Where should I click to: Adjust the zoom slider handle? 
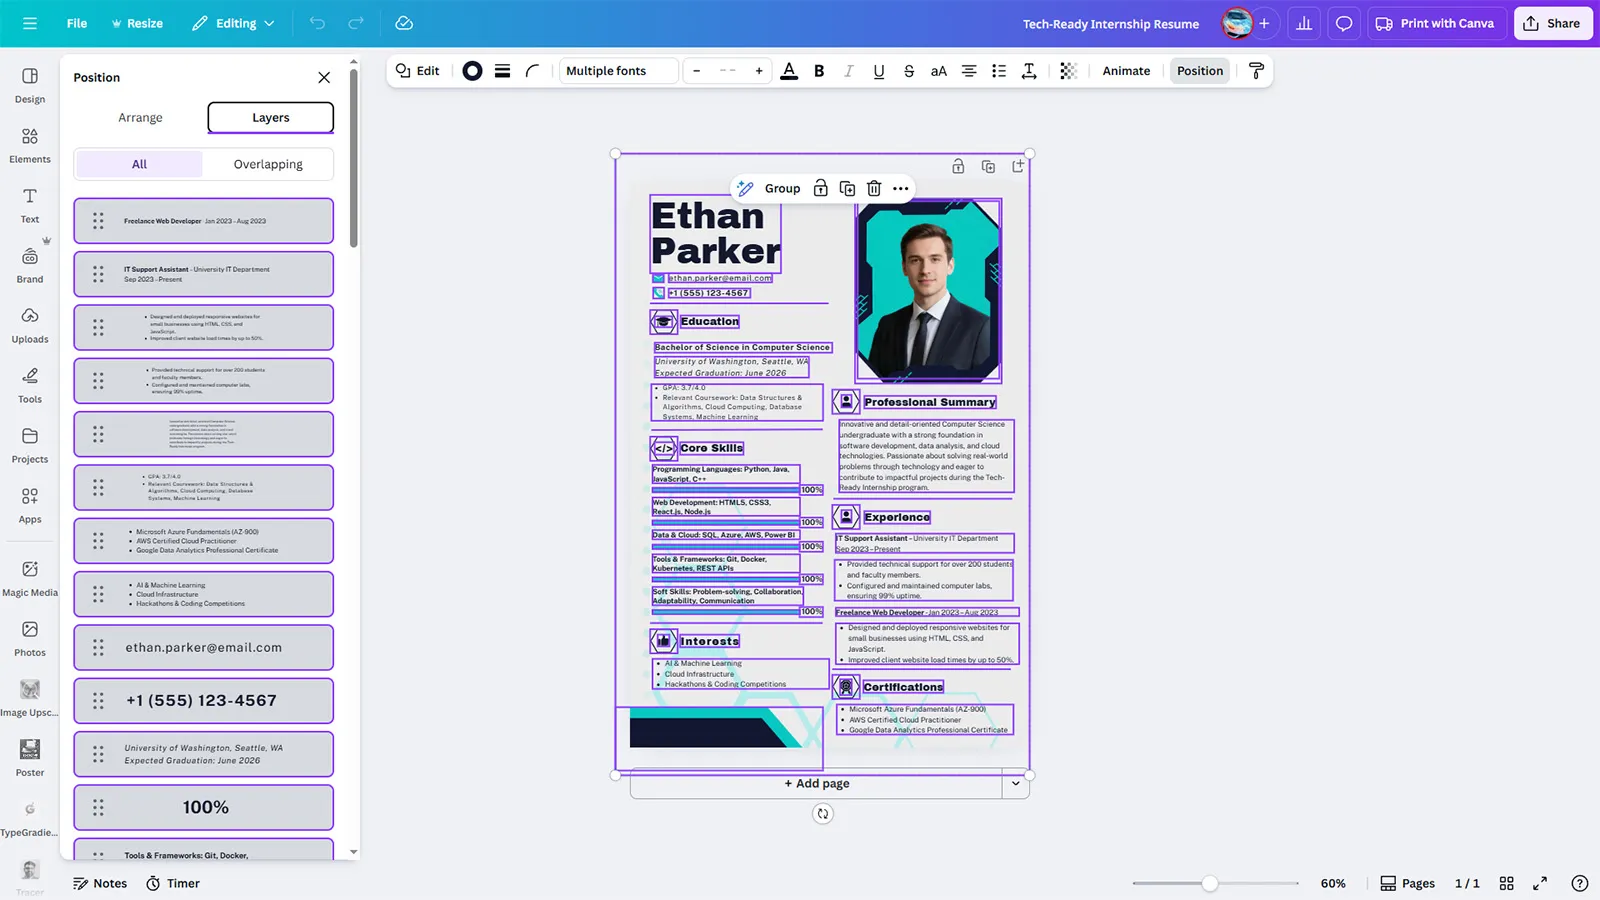click(1210, 883)
